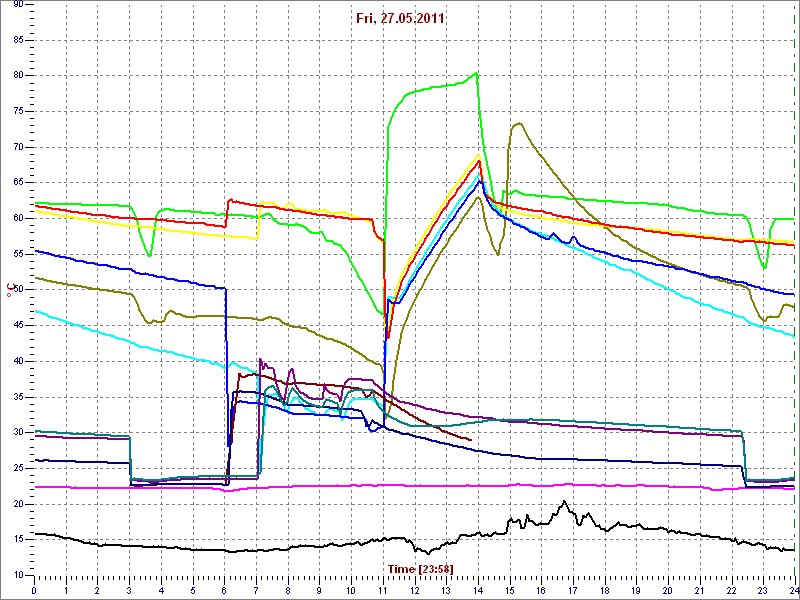Click hour 13 on the time axis
Screen dimensions: 800x600
click(x=446, y=590)
